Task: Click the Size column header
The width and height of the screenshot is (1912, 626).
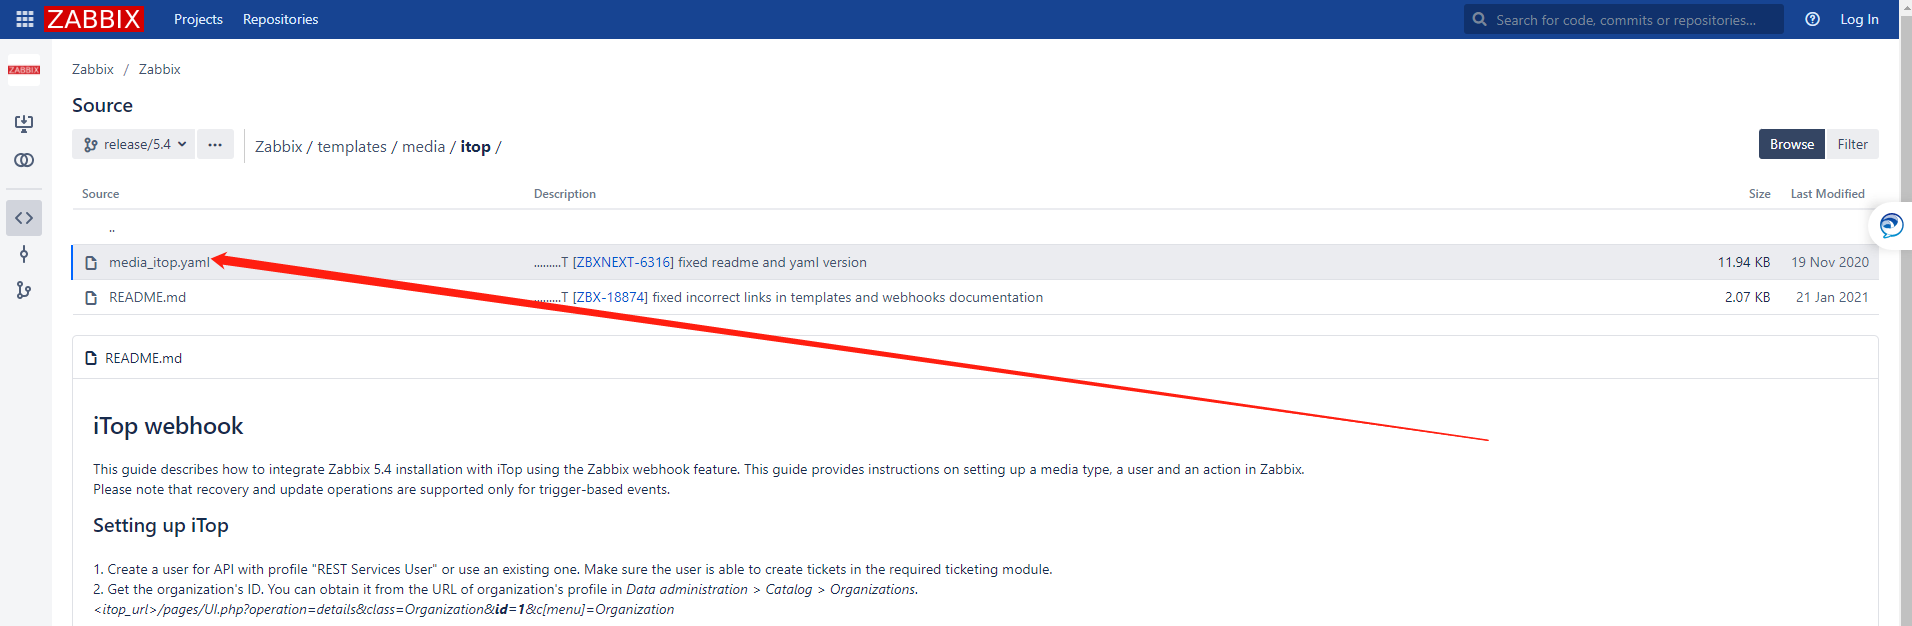Action: coord(1759,194)
